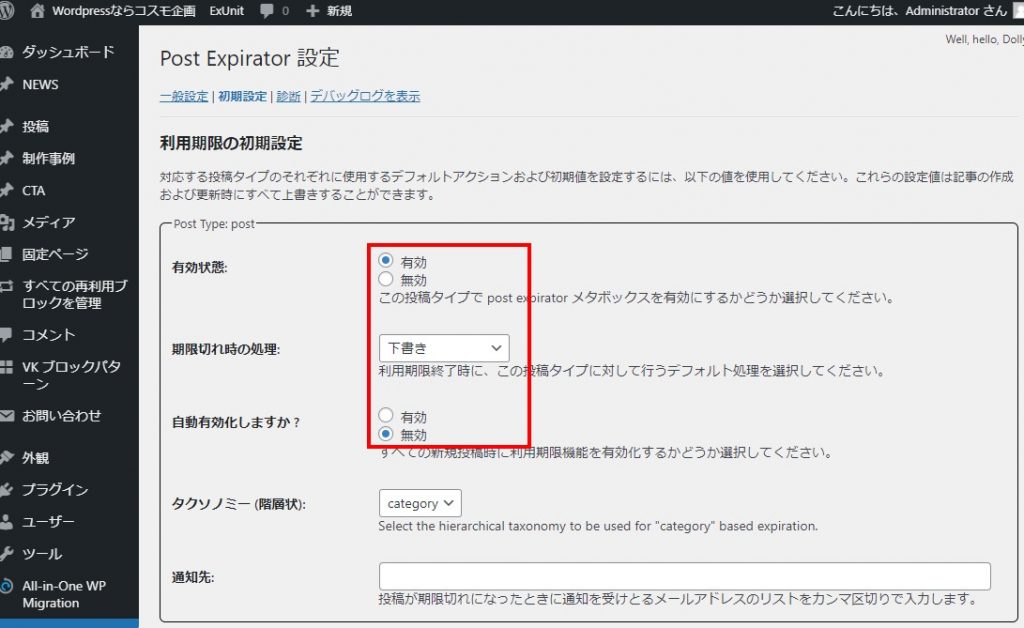Click the ExUnit link in admin bar

coord(226,11)
